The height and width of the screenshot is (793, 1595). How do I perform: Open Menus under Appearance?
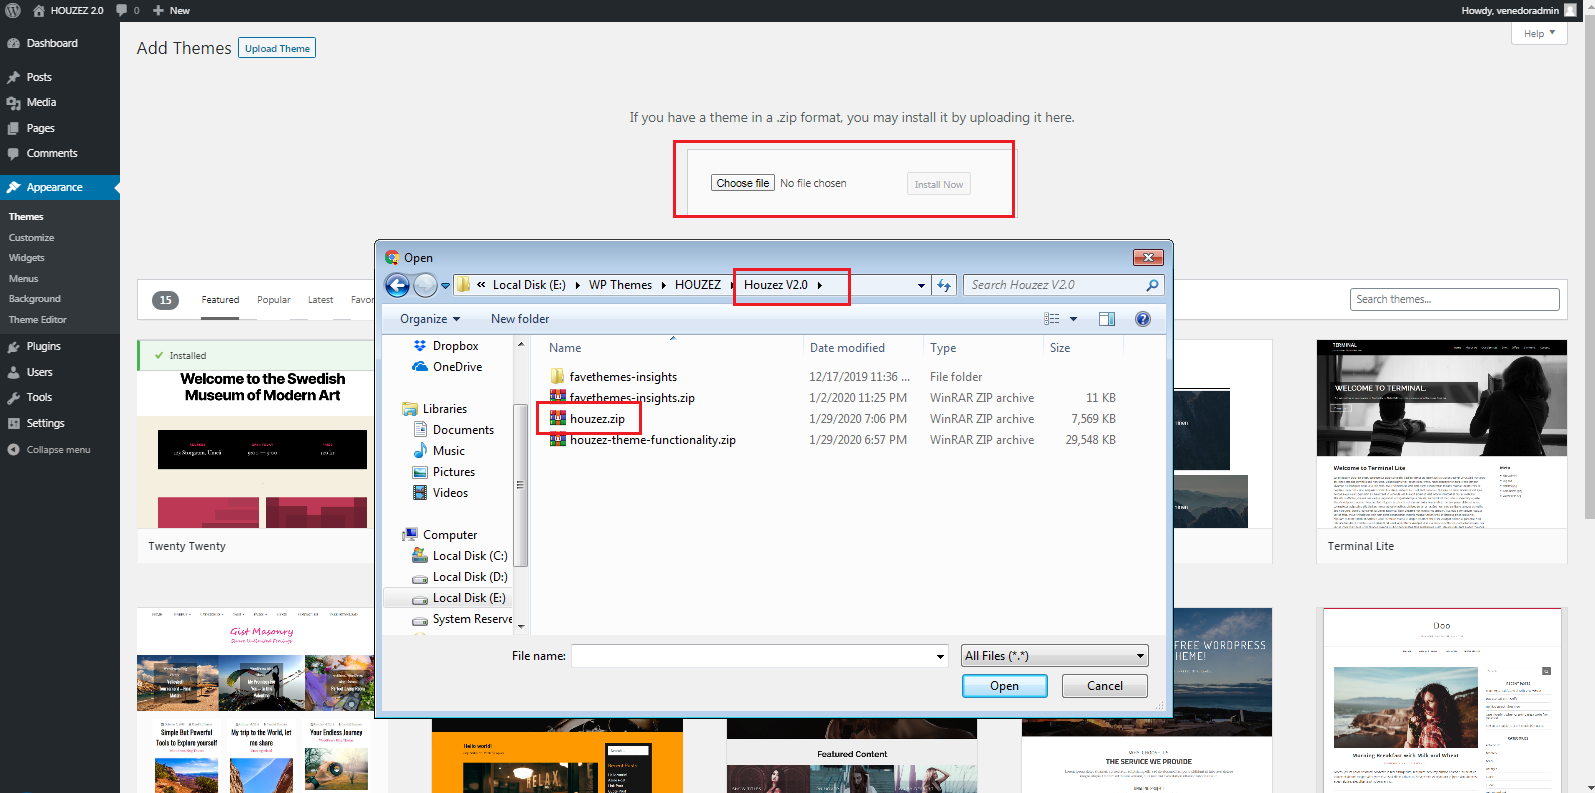click(x=24, y=279)
